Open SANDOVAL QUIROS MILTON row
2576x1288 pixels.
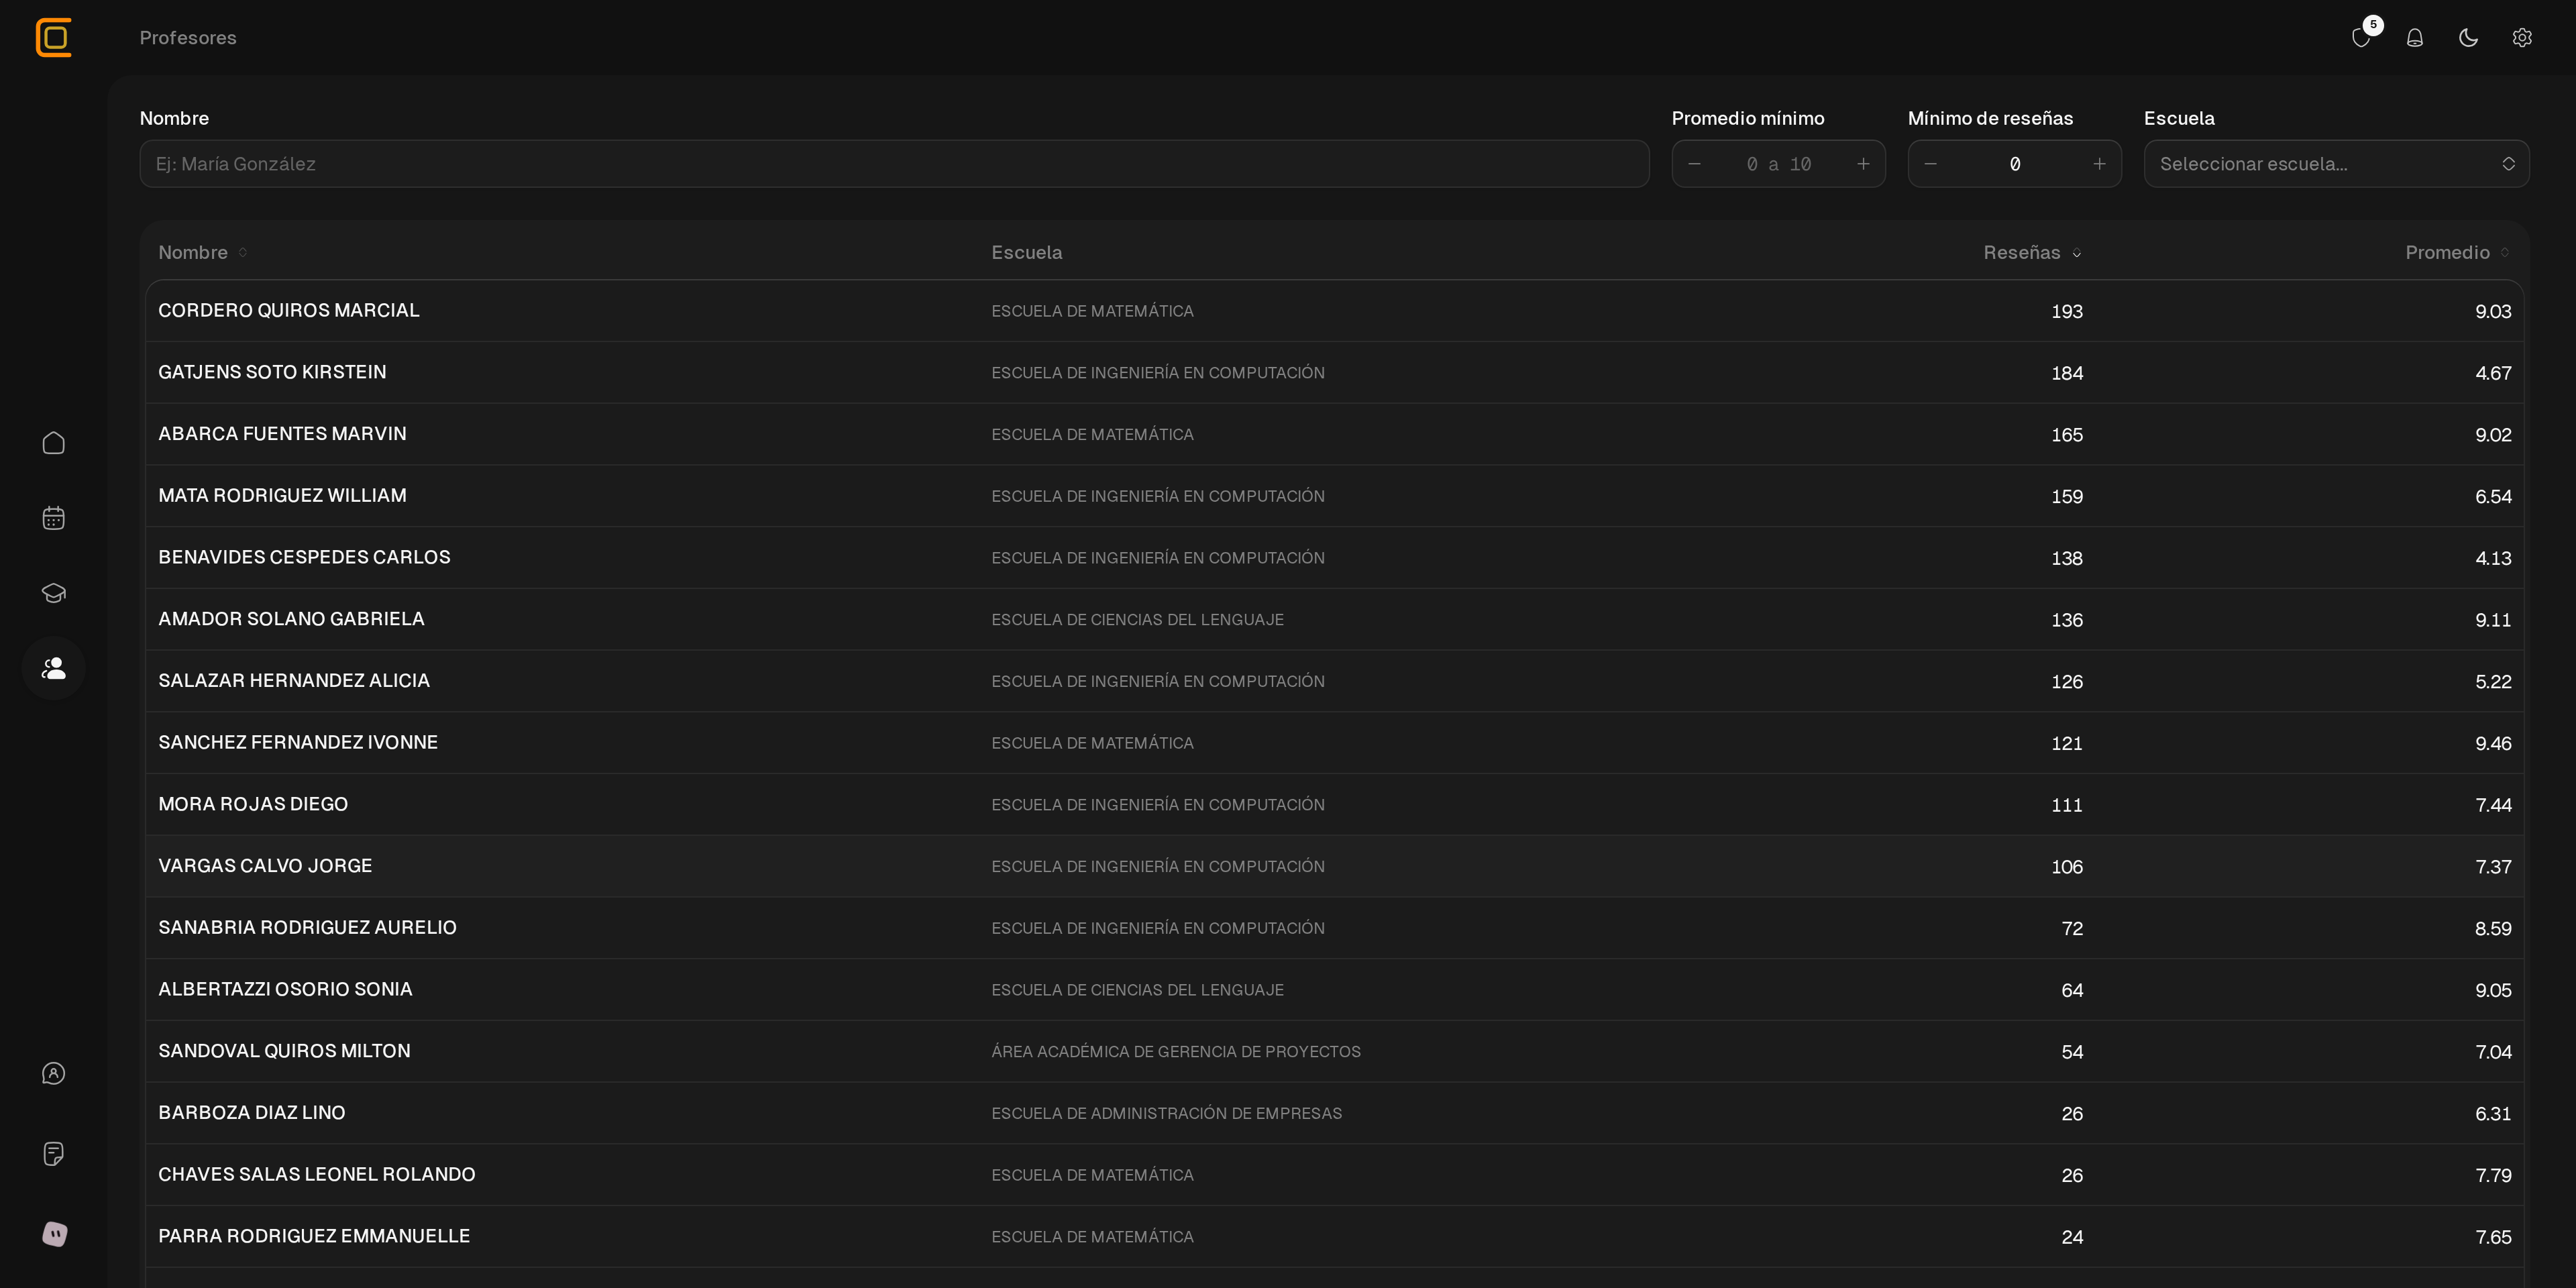click(x=1335, y=1052)
